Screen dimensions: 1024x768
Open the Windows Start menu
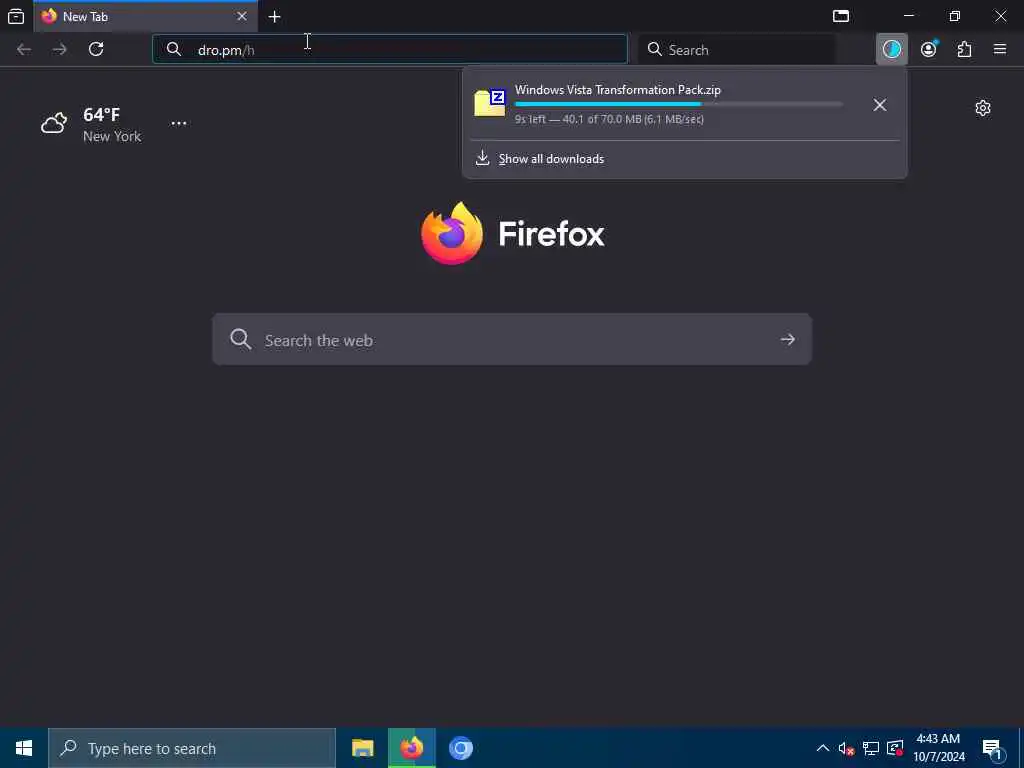tap(24, 748)
